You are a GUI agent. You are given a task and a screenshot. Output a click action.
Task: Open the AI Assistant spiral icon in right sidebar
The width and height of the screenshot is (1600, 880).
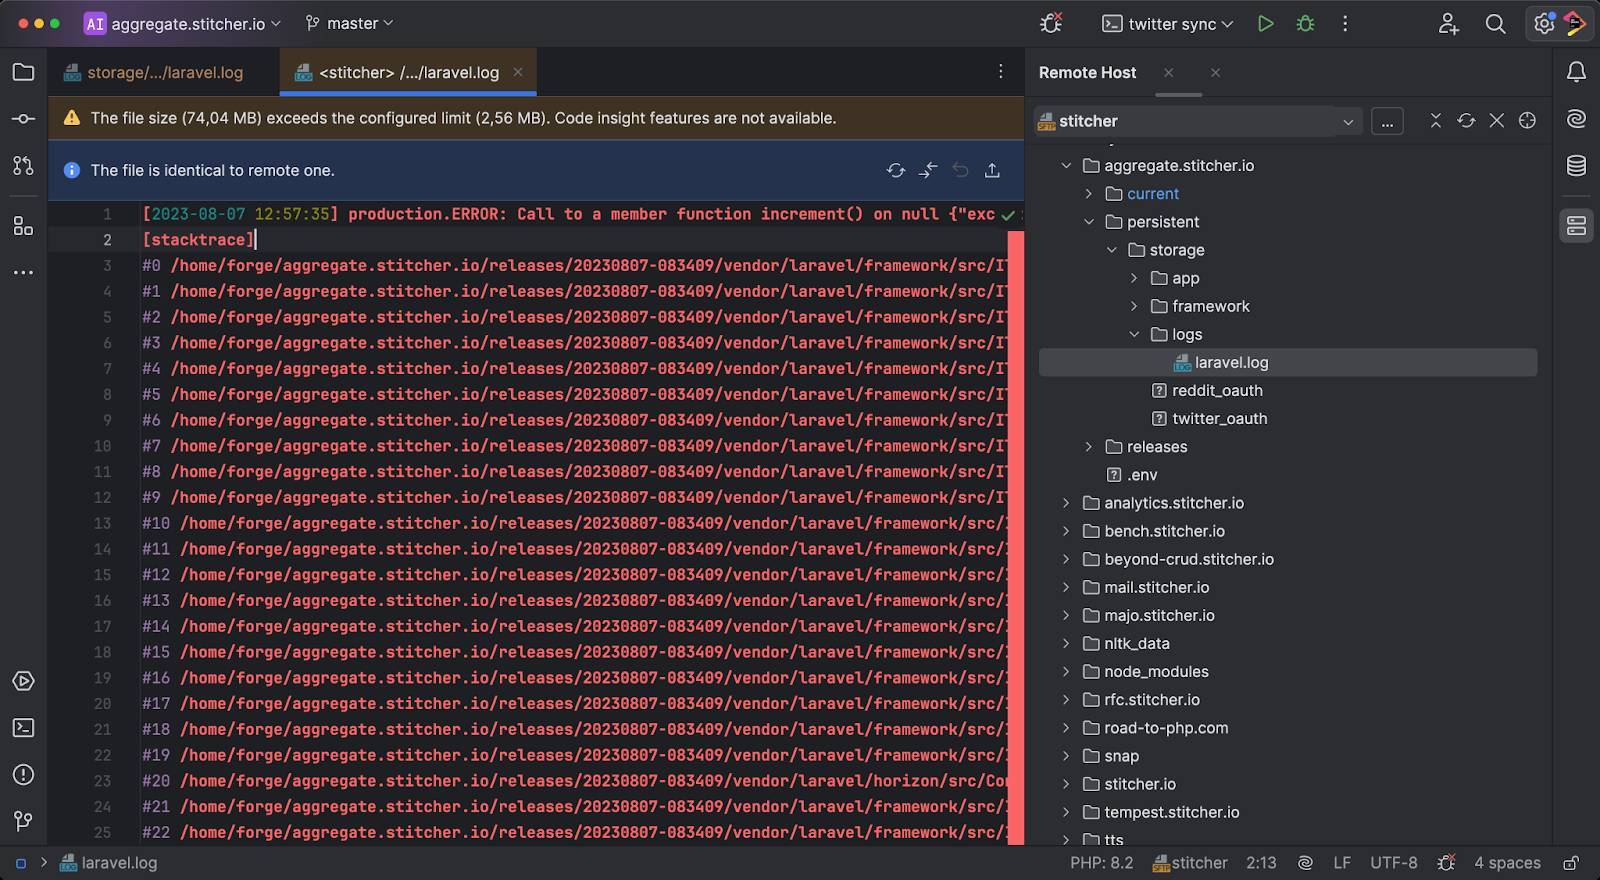tap(1576, 119)
